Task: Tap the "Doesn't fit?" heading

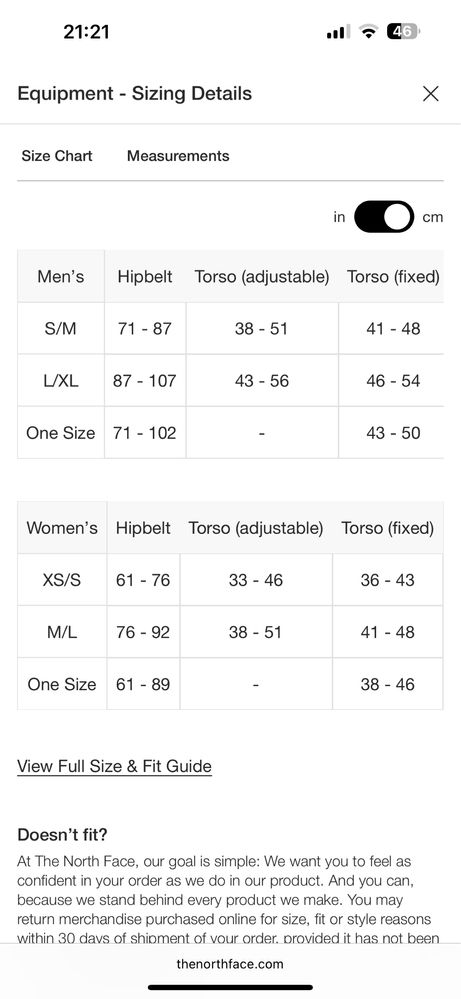Action: point(62,835)
